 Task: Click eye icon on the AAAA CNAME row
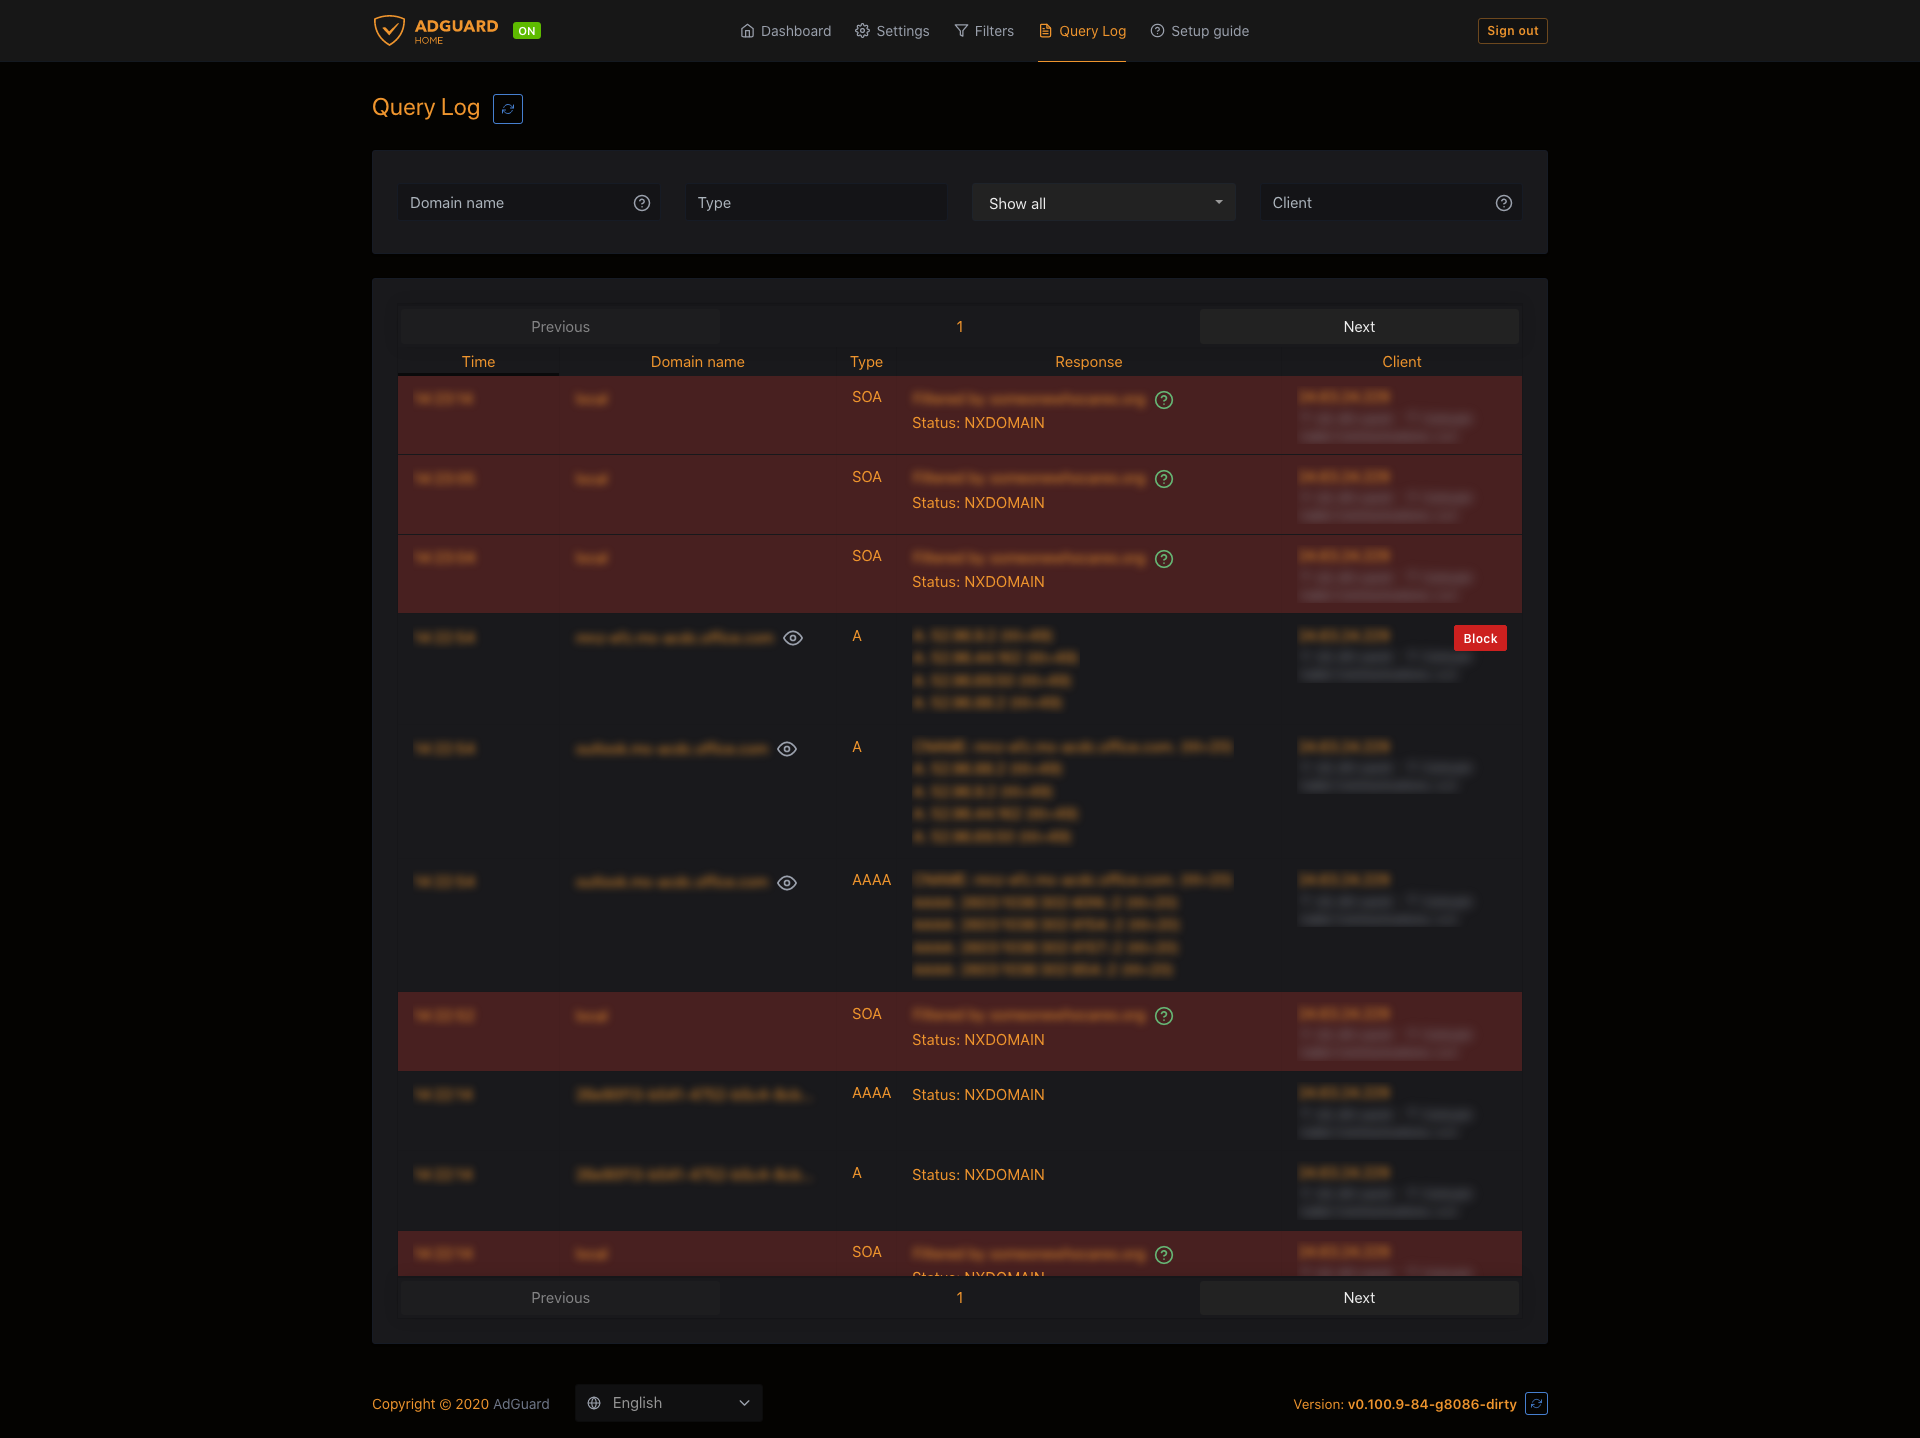(787, 883)
